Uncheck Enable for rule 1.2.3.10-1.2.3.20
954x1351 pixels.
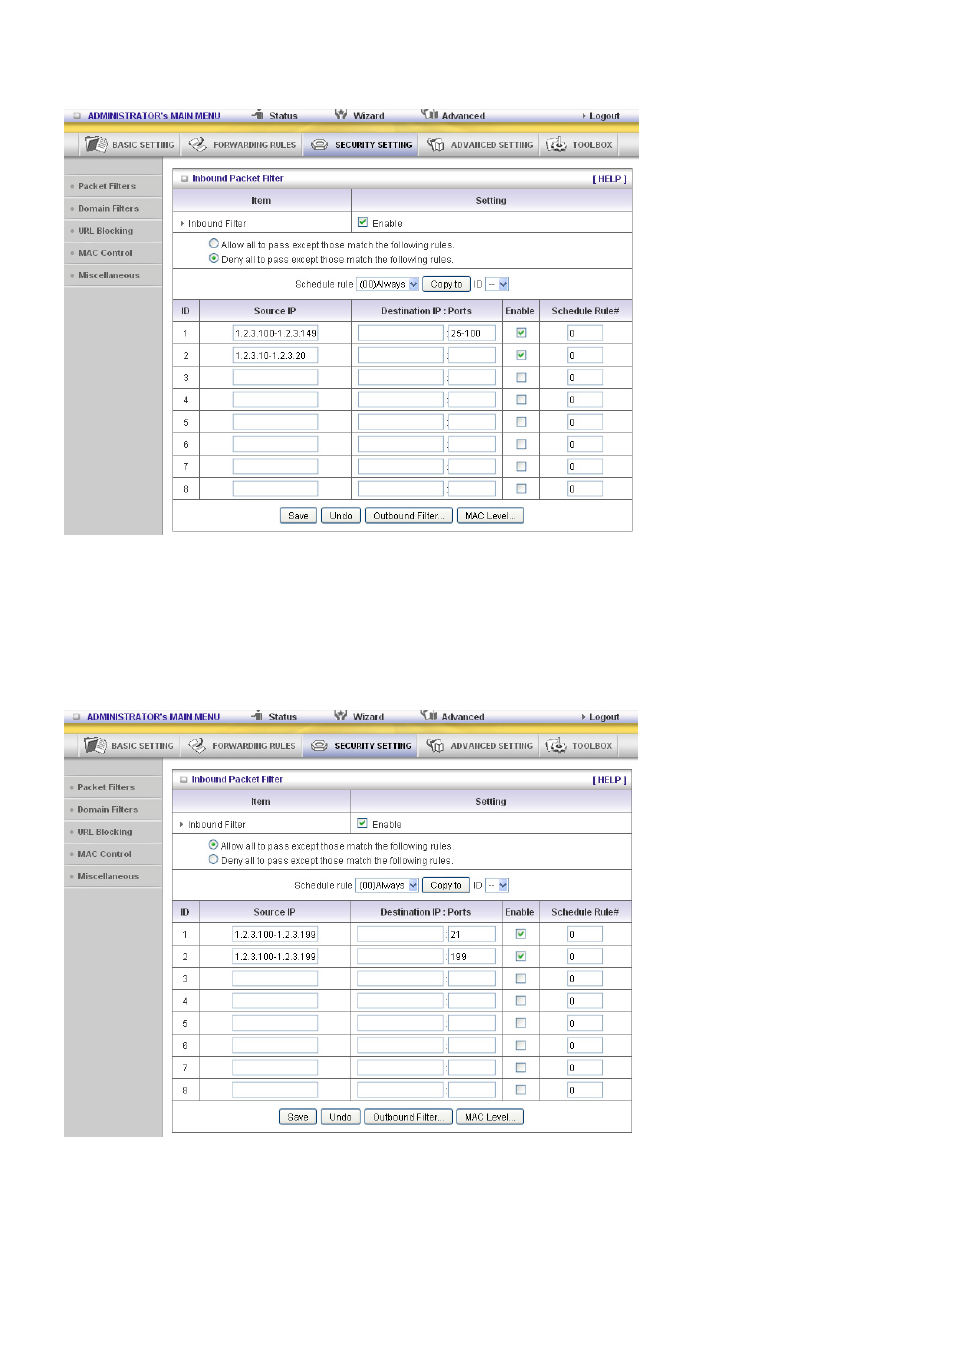tap(521, 354)
